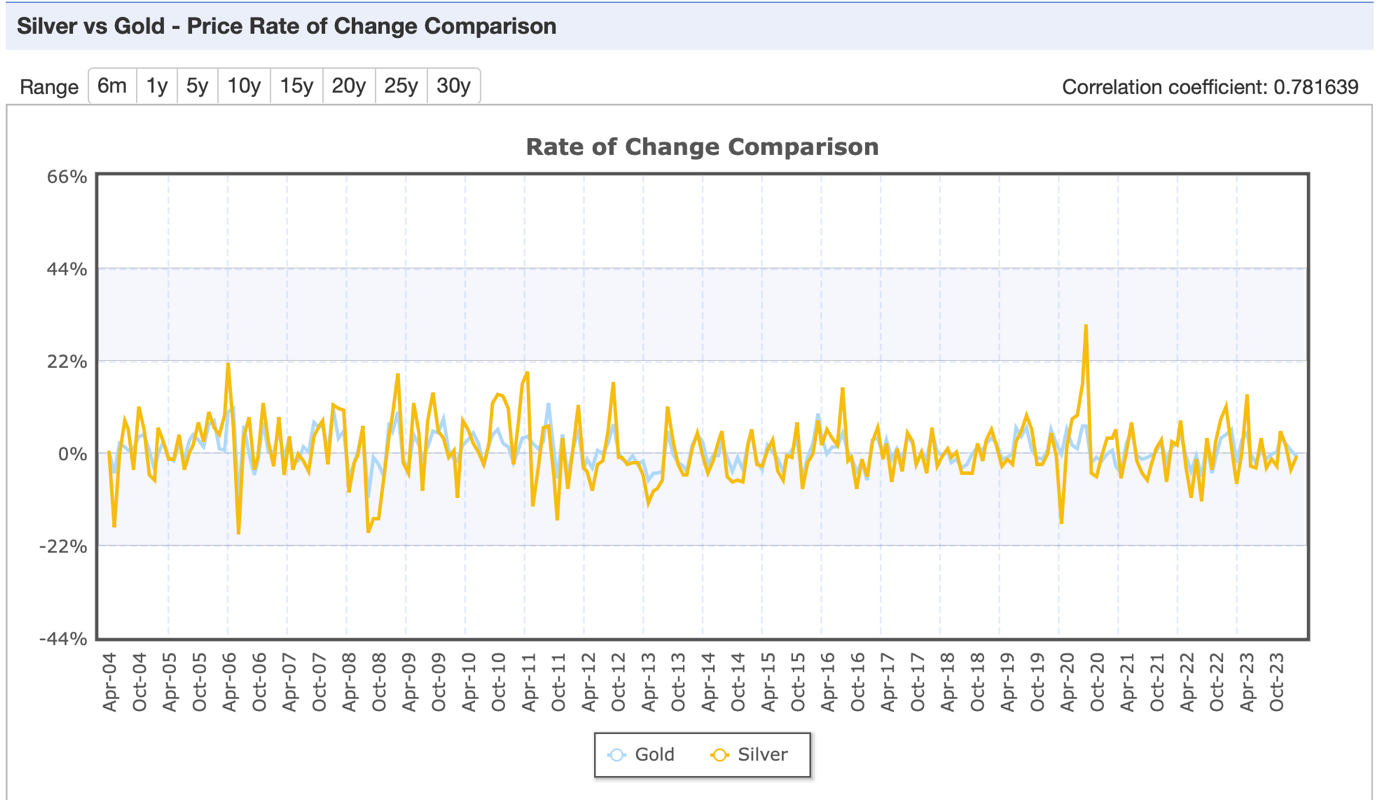This screenshot has height=800, width=1380.
Task: Switch the range to 1y
Action: pyautogui.click(x=157, y=86)
